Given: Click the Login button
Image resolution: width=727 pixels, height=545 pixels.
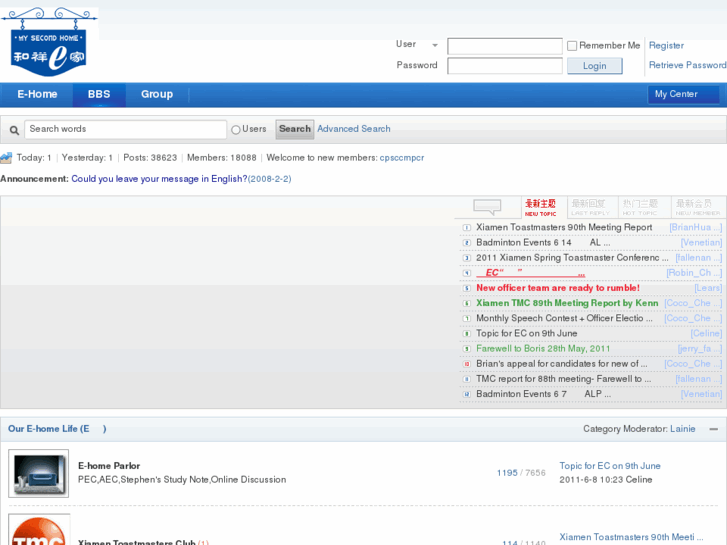Looking at the screenshot, I should [594, 66].
